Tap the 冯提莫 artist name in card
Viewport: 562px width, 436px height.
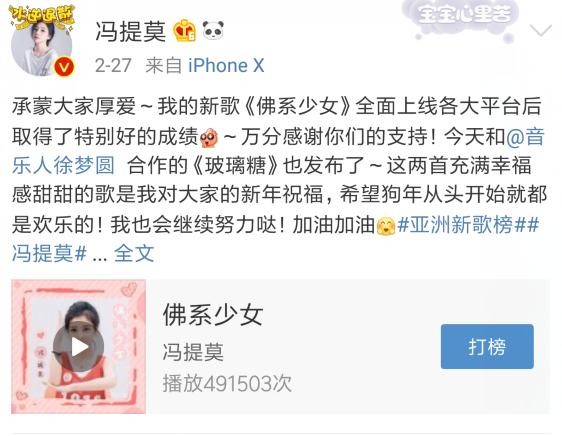click(193, 352)
